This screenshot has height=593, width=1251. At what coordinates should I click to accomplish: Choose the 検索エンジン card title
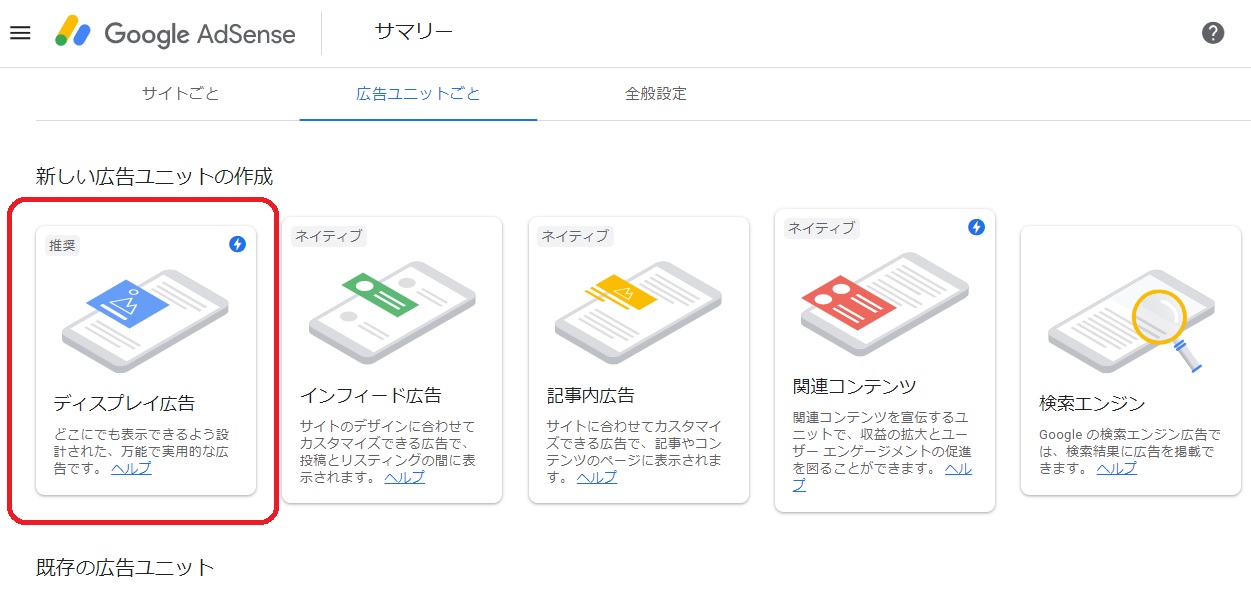pos(1092,403)
